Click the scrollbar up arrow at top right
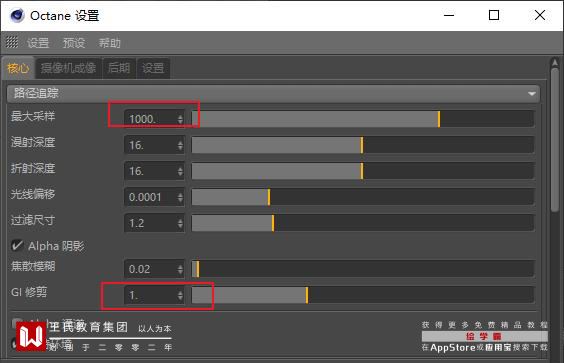Viewport: 564px width, 363px height. (x=555, y=63)
